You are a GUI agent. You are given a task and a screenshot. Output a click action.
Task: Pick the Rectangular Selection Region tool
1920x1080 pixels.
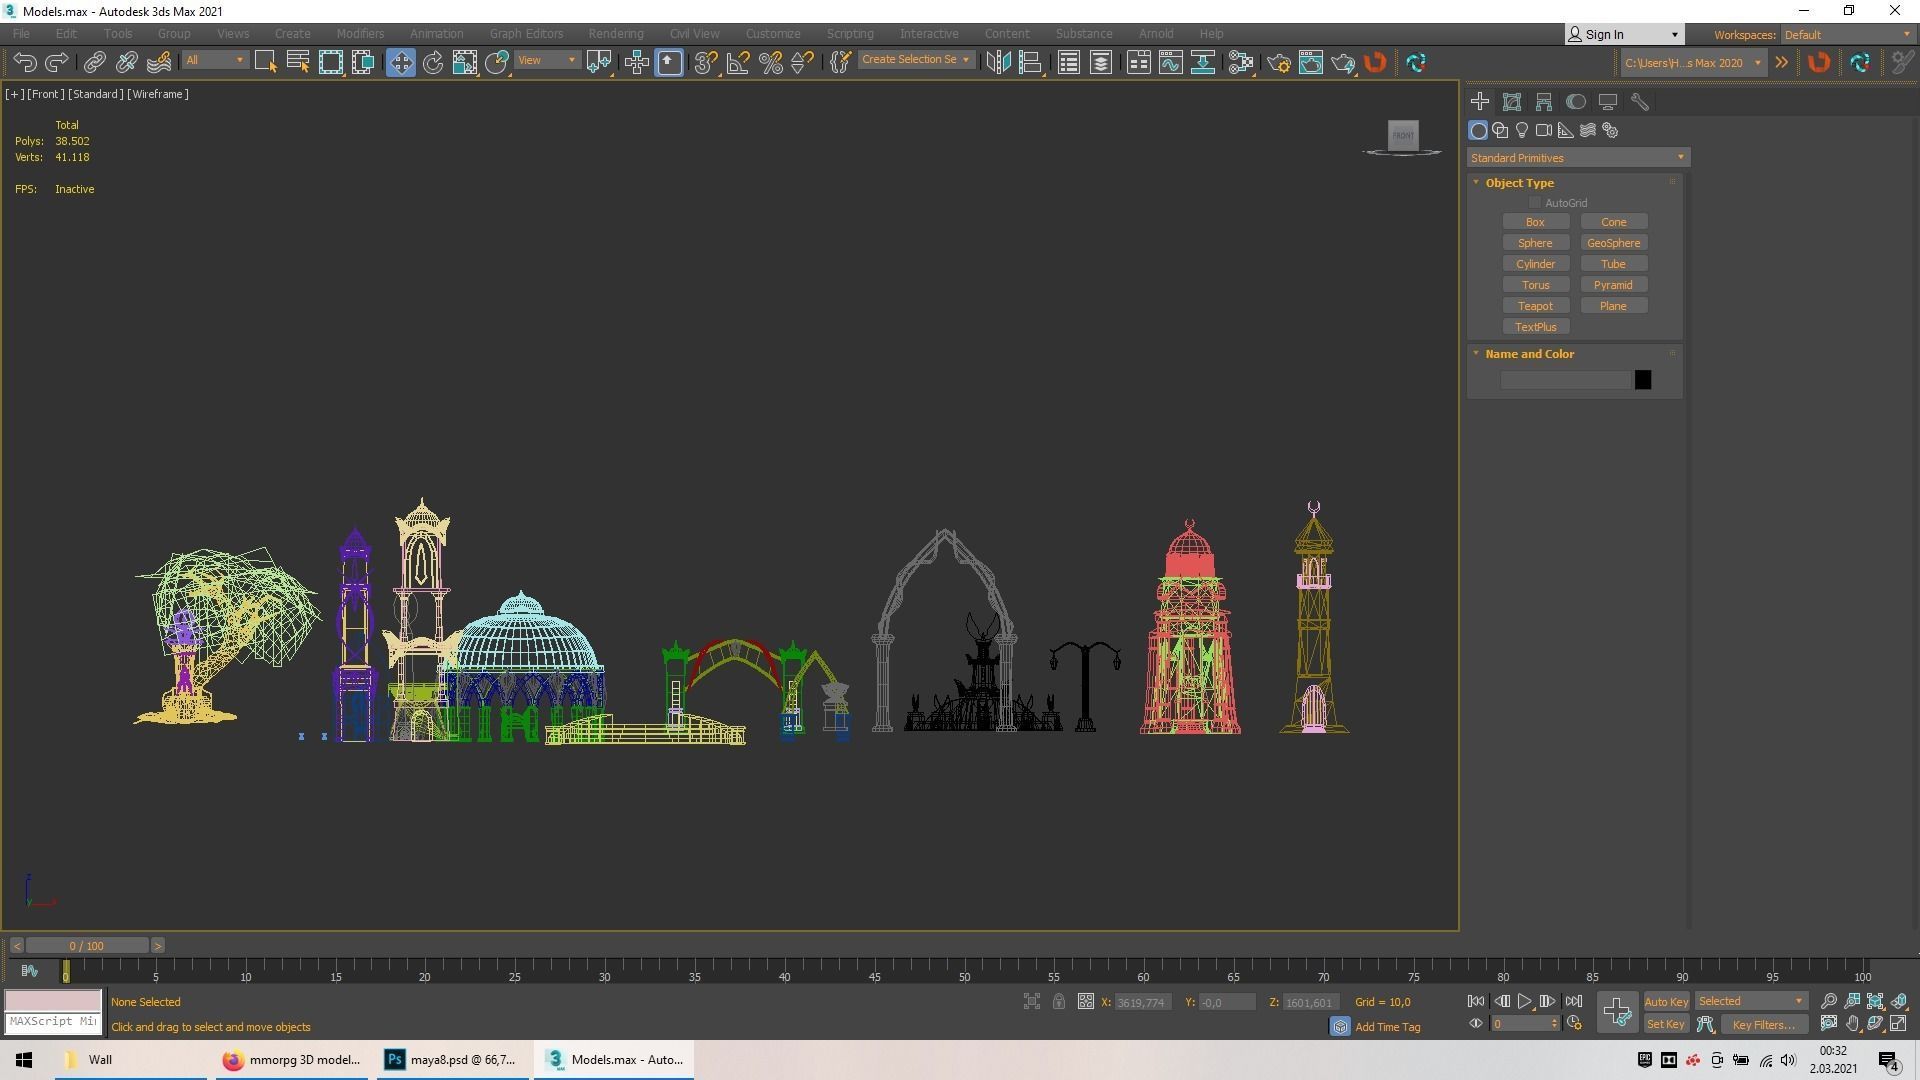[x=330, y=63]
